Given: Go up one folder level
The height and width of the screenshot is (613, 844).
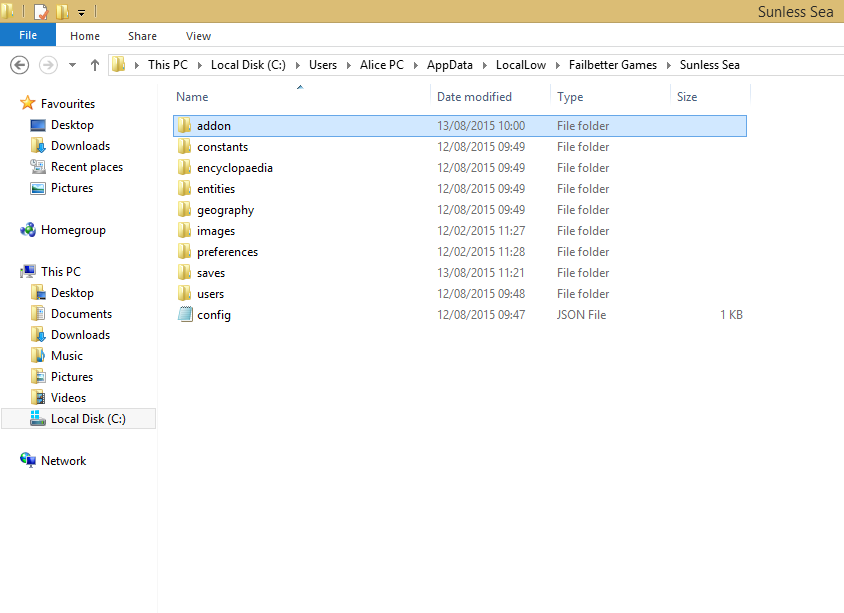Looking at the screenshot, I should click(x=95, y=65).
